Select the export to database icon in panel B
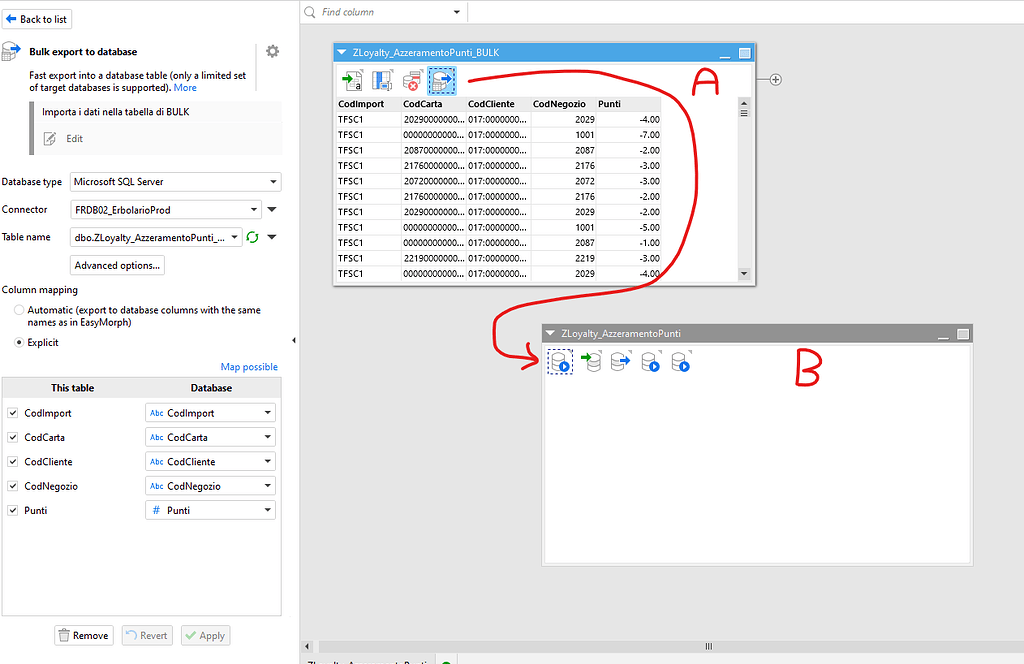Image resolution: width=1024 pixels, height=664 pixels. (x=619, y=362)
